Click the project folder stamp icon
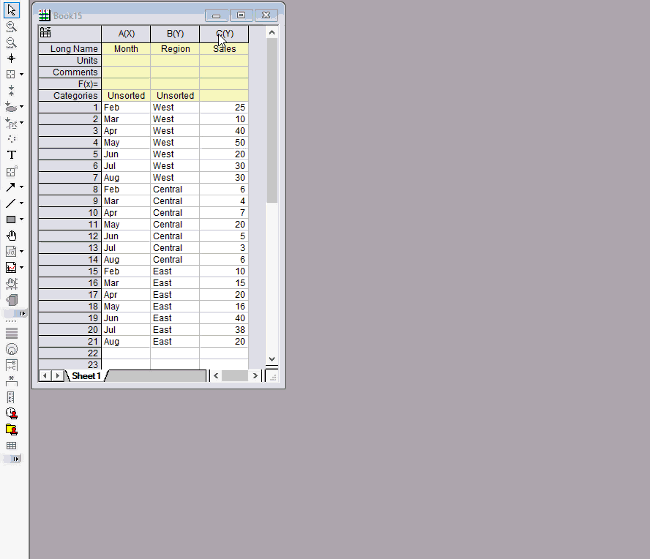 pos(12,429)
